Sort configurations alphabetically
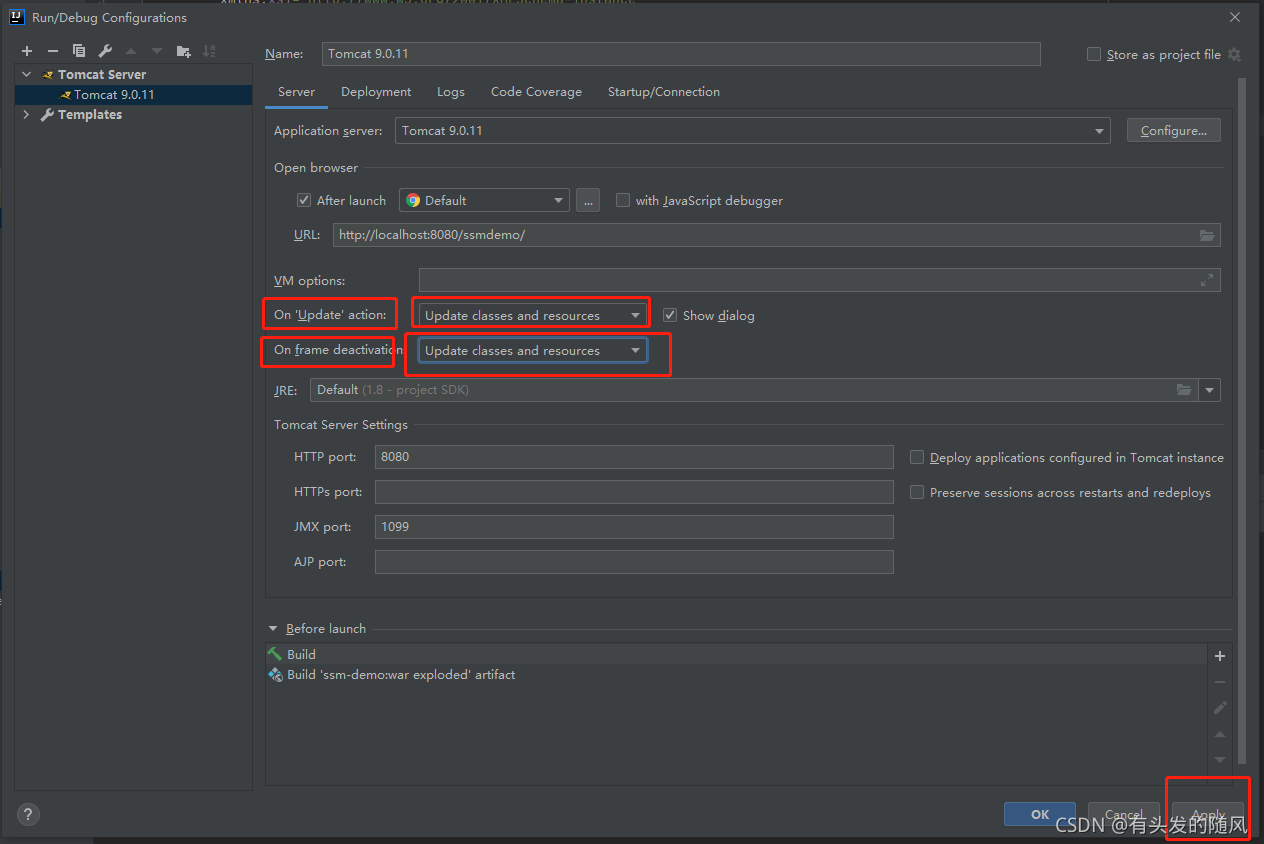This screenshot has width=1264, height=844. [x=209, y=51]
